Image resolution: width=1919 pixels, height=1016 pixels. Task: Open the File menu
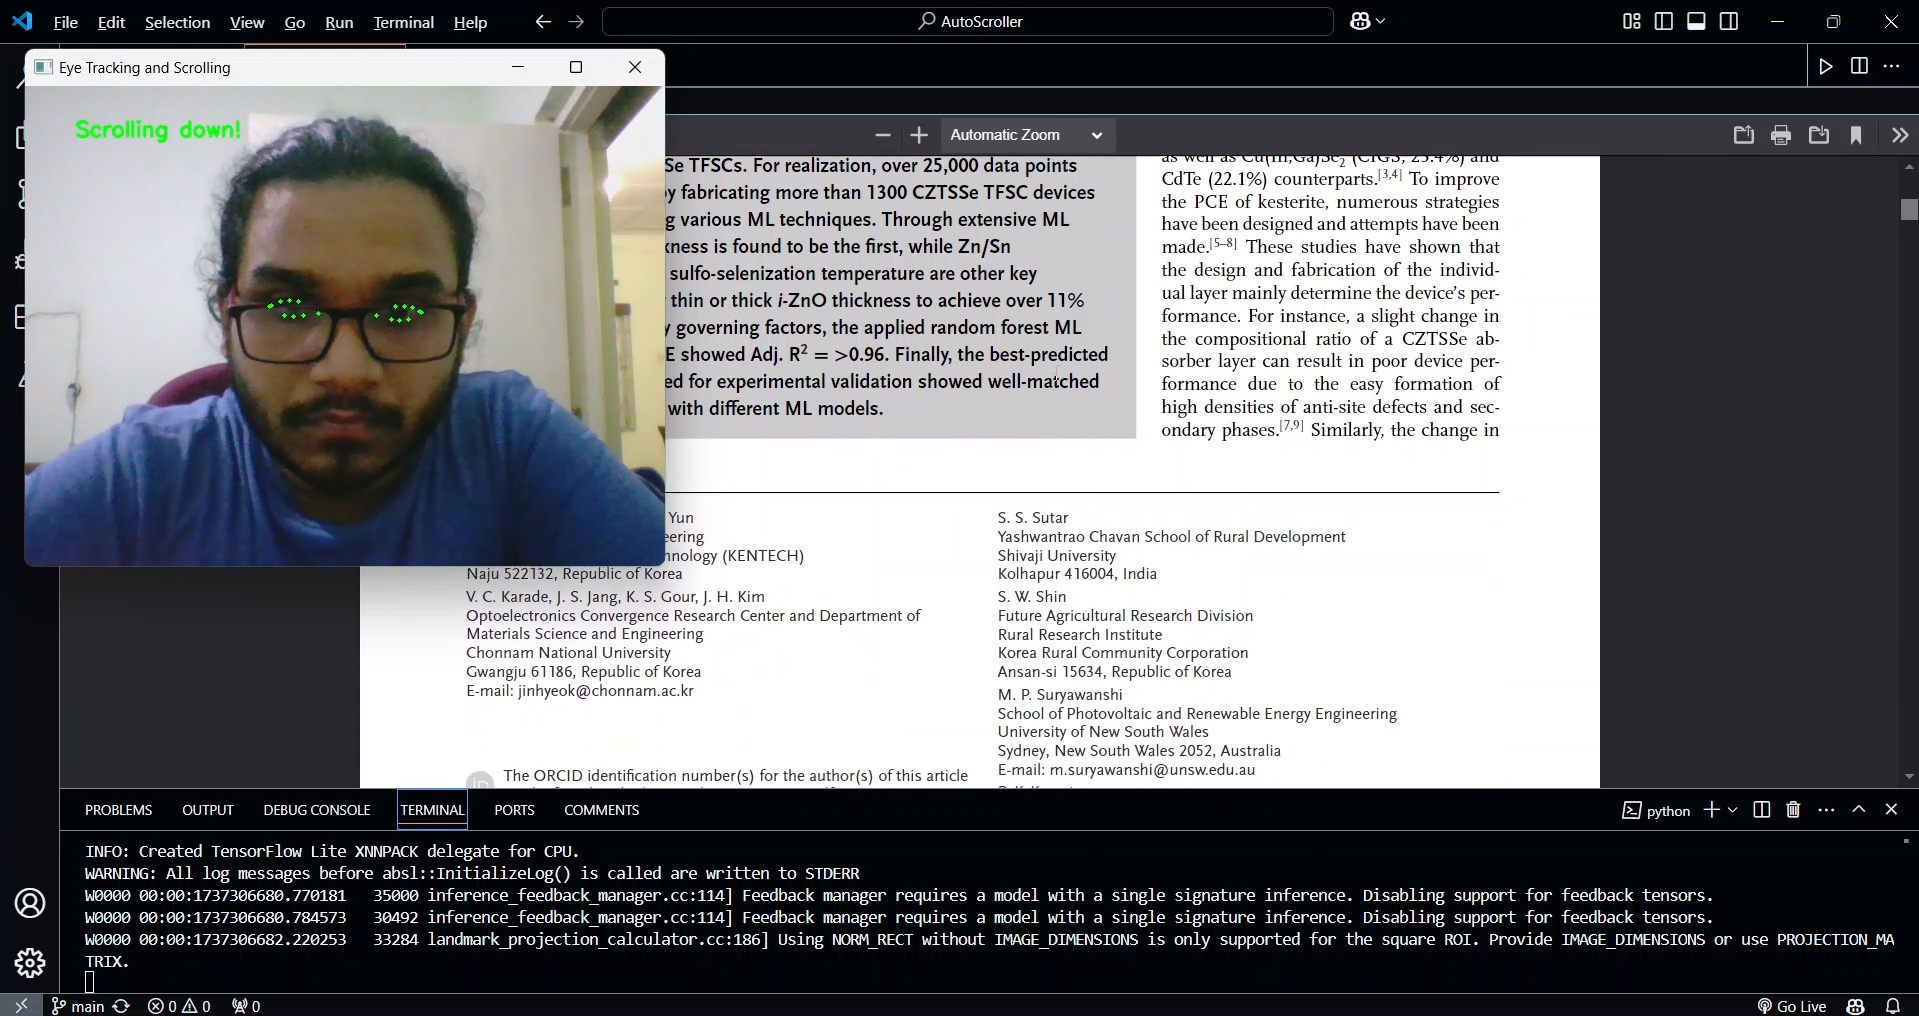point(65,22)
